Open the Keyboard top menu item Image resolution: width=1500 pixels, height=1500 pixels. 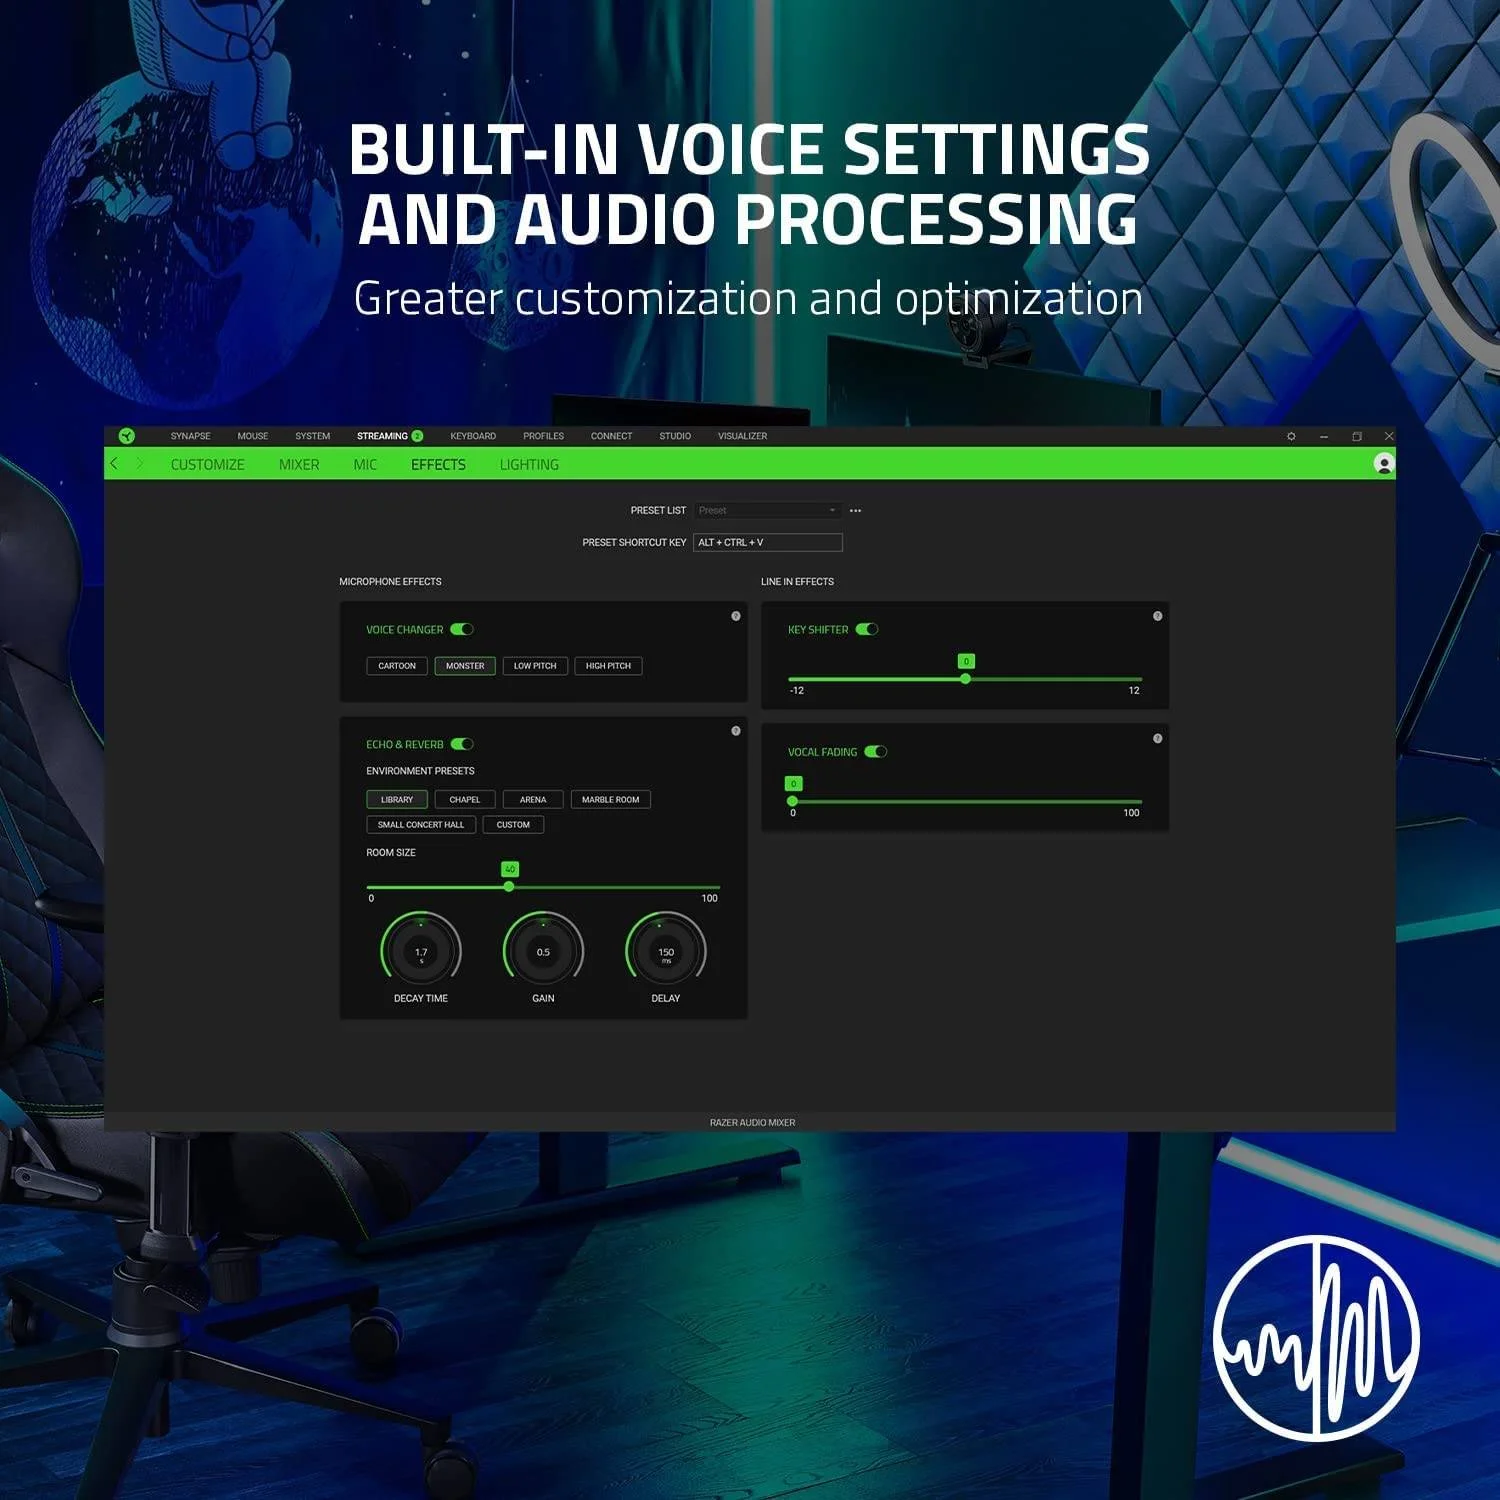473,436
